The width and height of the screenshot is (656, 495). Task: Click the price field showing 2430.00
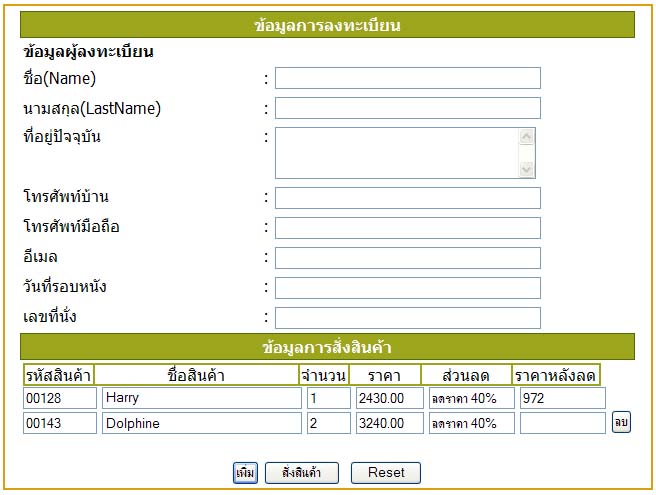(x=389, y=398)
